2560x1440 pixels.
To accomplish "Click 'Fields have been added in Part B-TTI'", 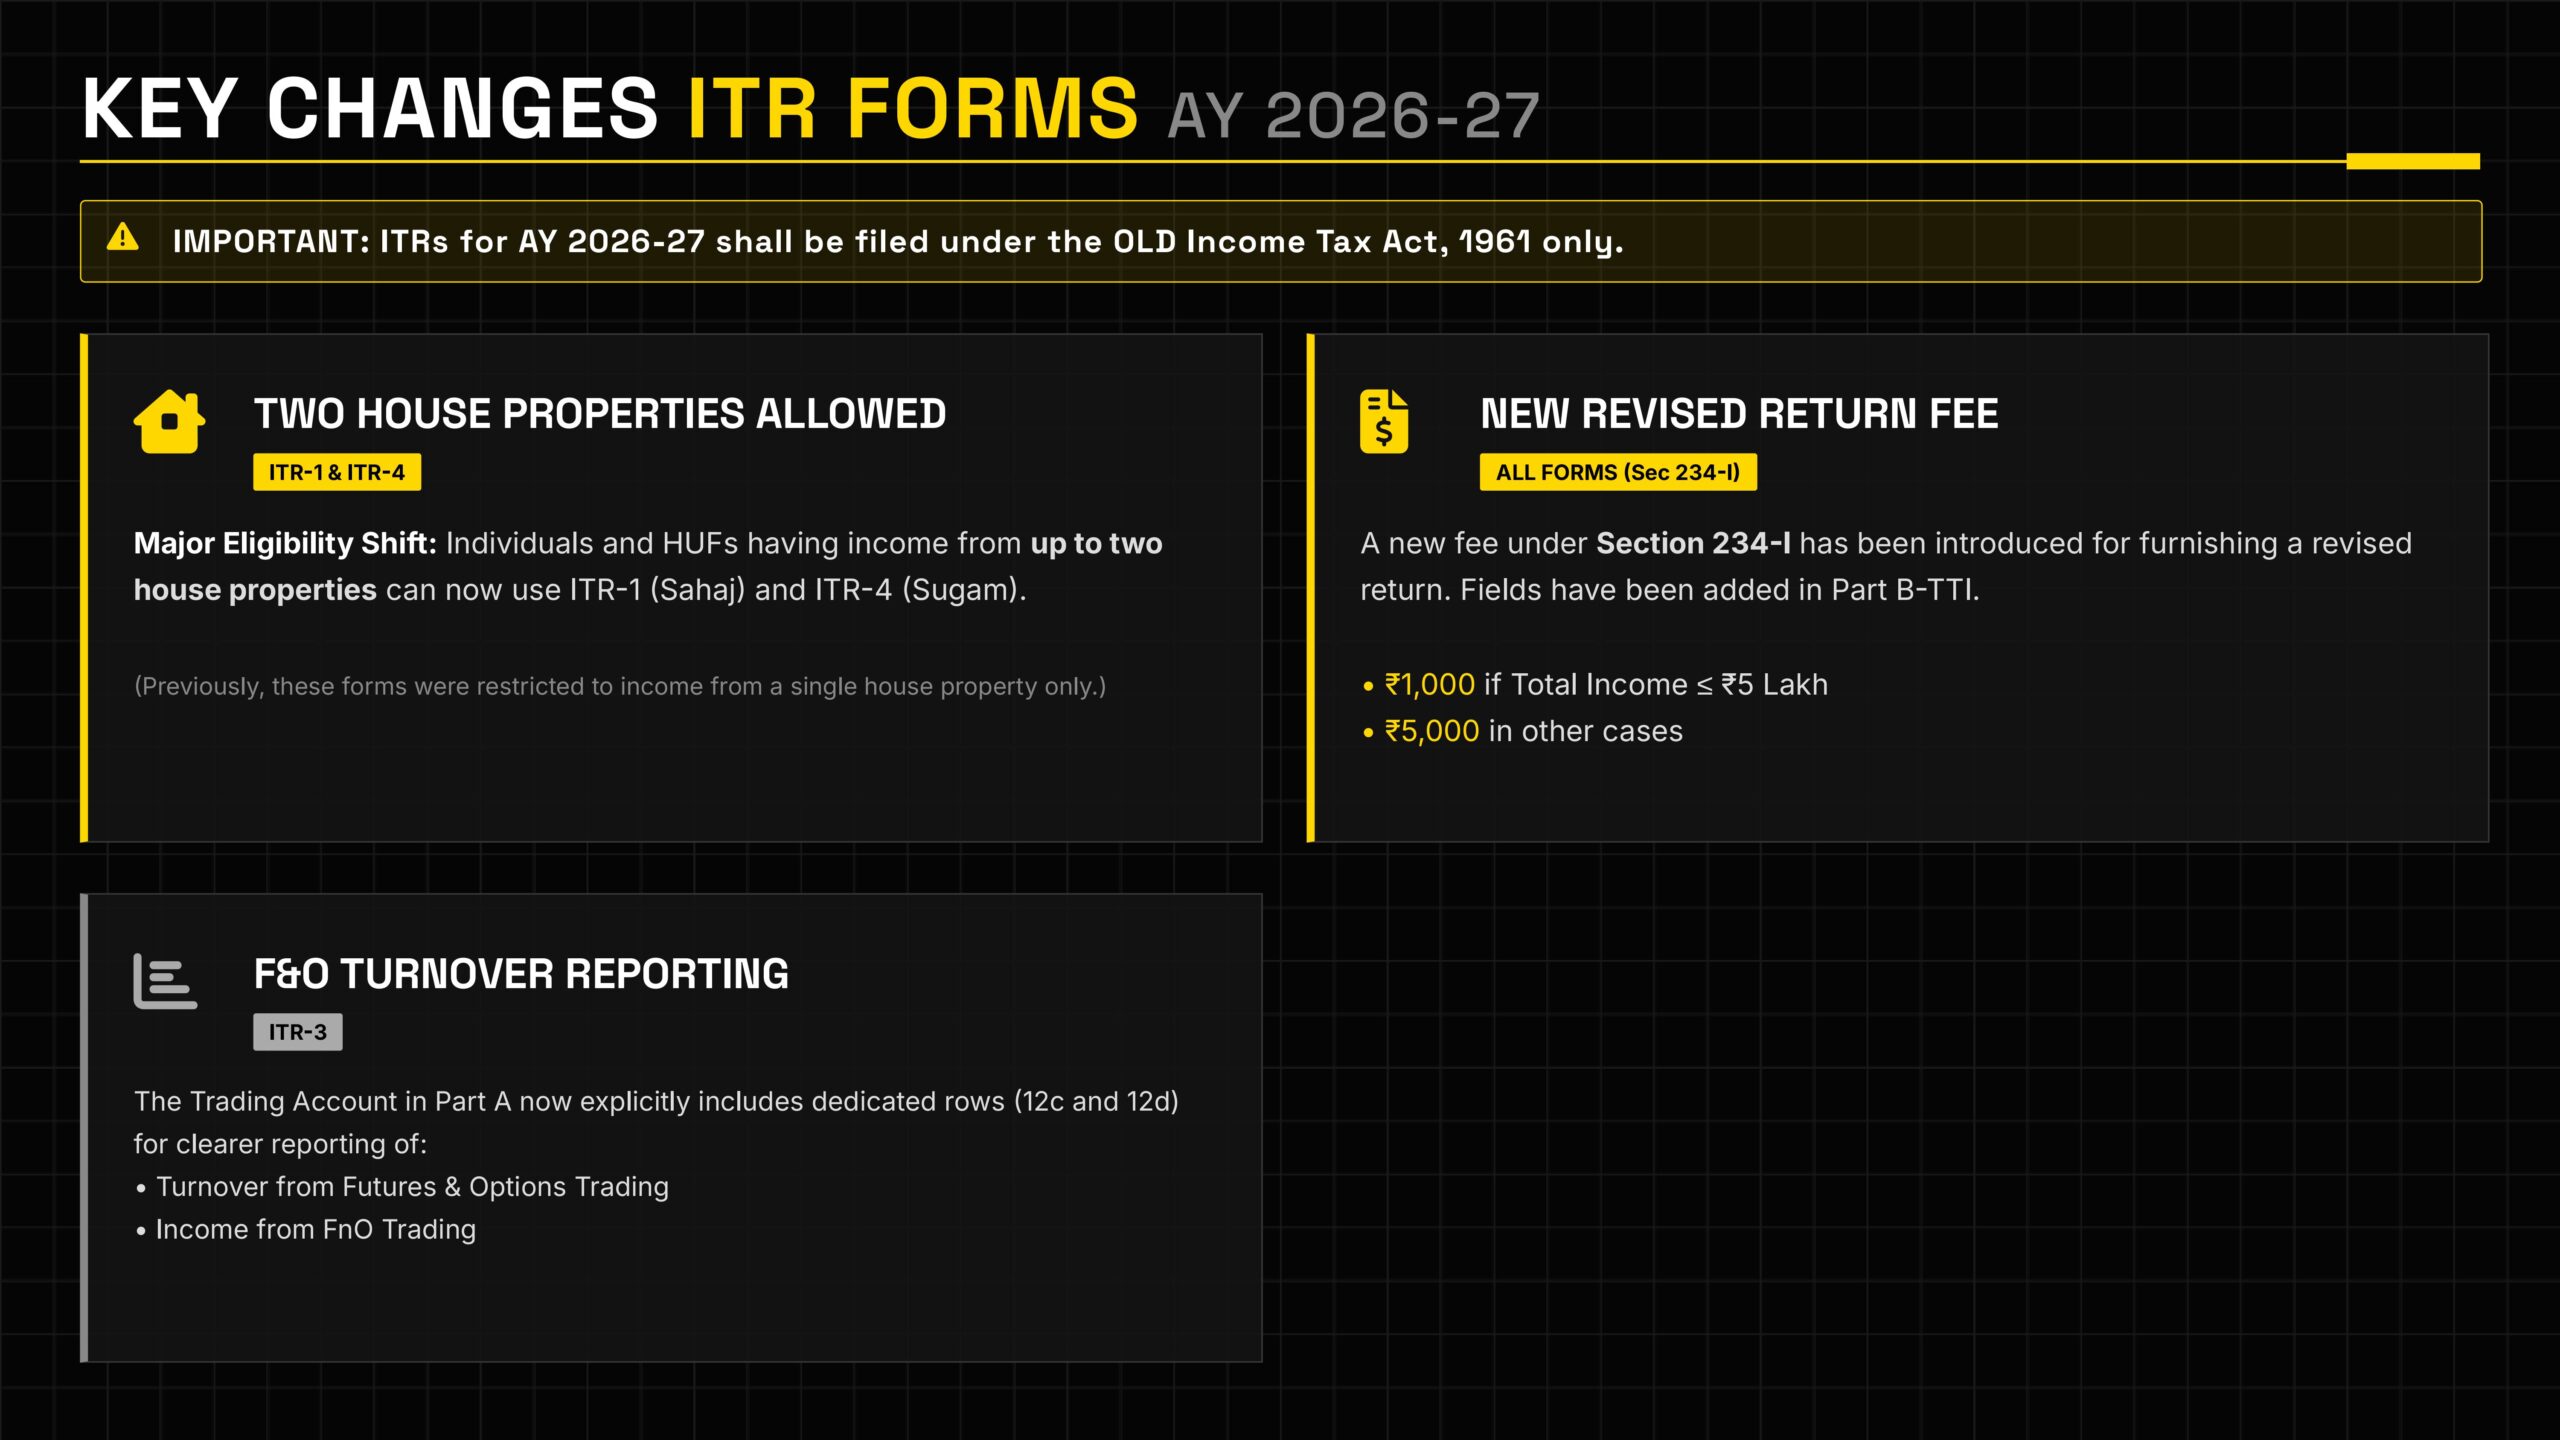I will coord(1719,590).
